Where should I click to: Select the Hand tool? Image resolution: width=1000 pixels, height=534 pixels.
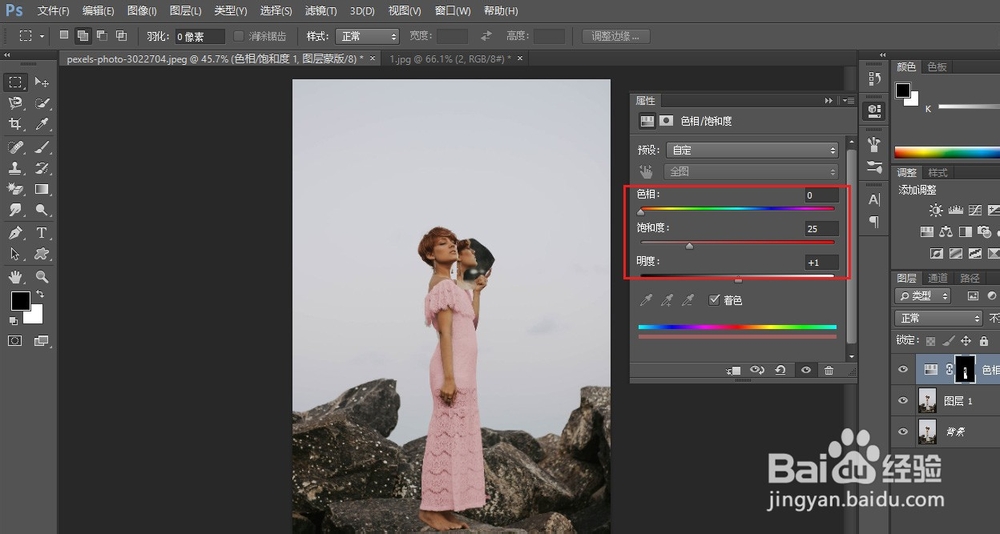(15, 277)
